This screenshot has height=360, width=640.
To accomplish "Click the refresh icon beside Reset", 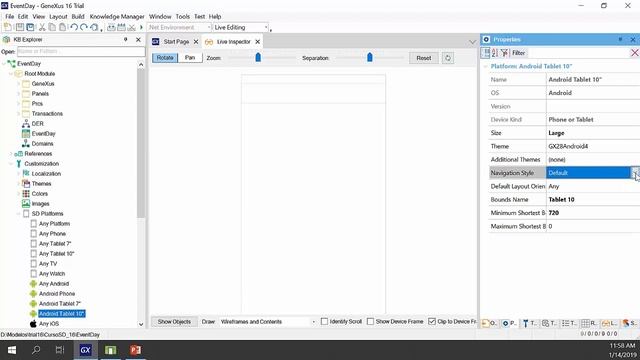I will (x=448, y=58).
